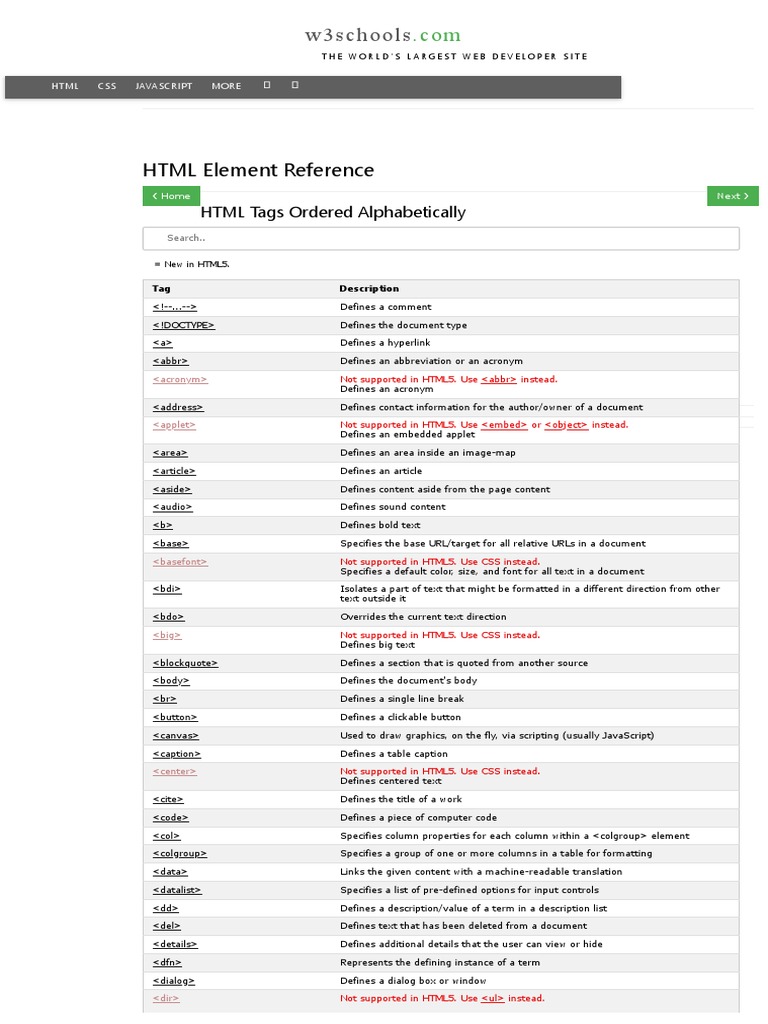Open the CSS menu in navbar
This screenshot has height=1024, width=768.
pyautogui.click(x=107, y=86)
